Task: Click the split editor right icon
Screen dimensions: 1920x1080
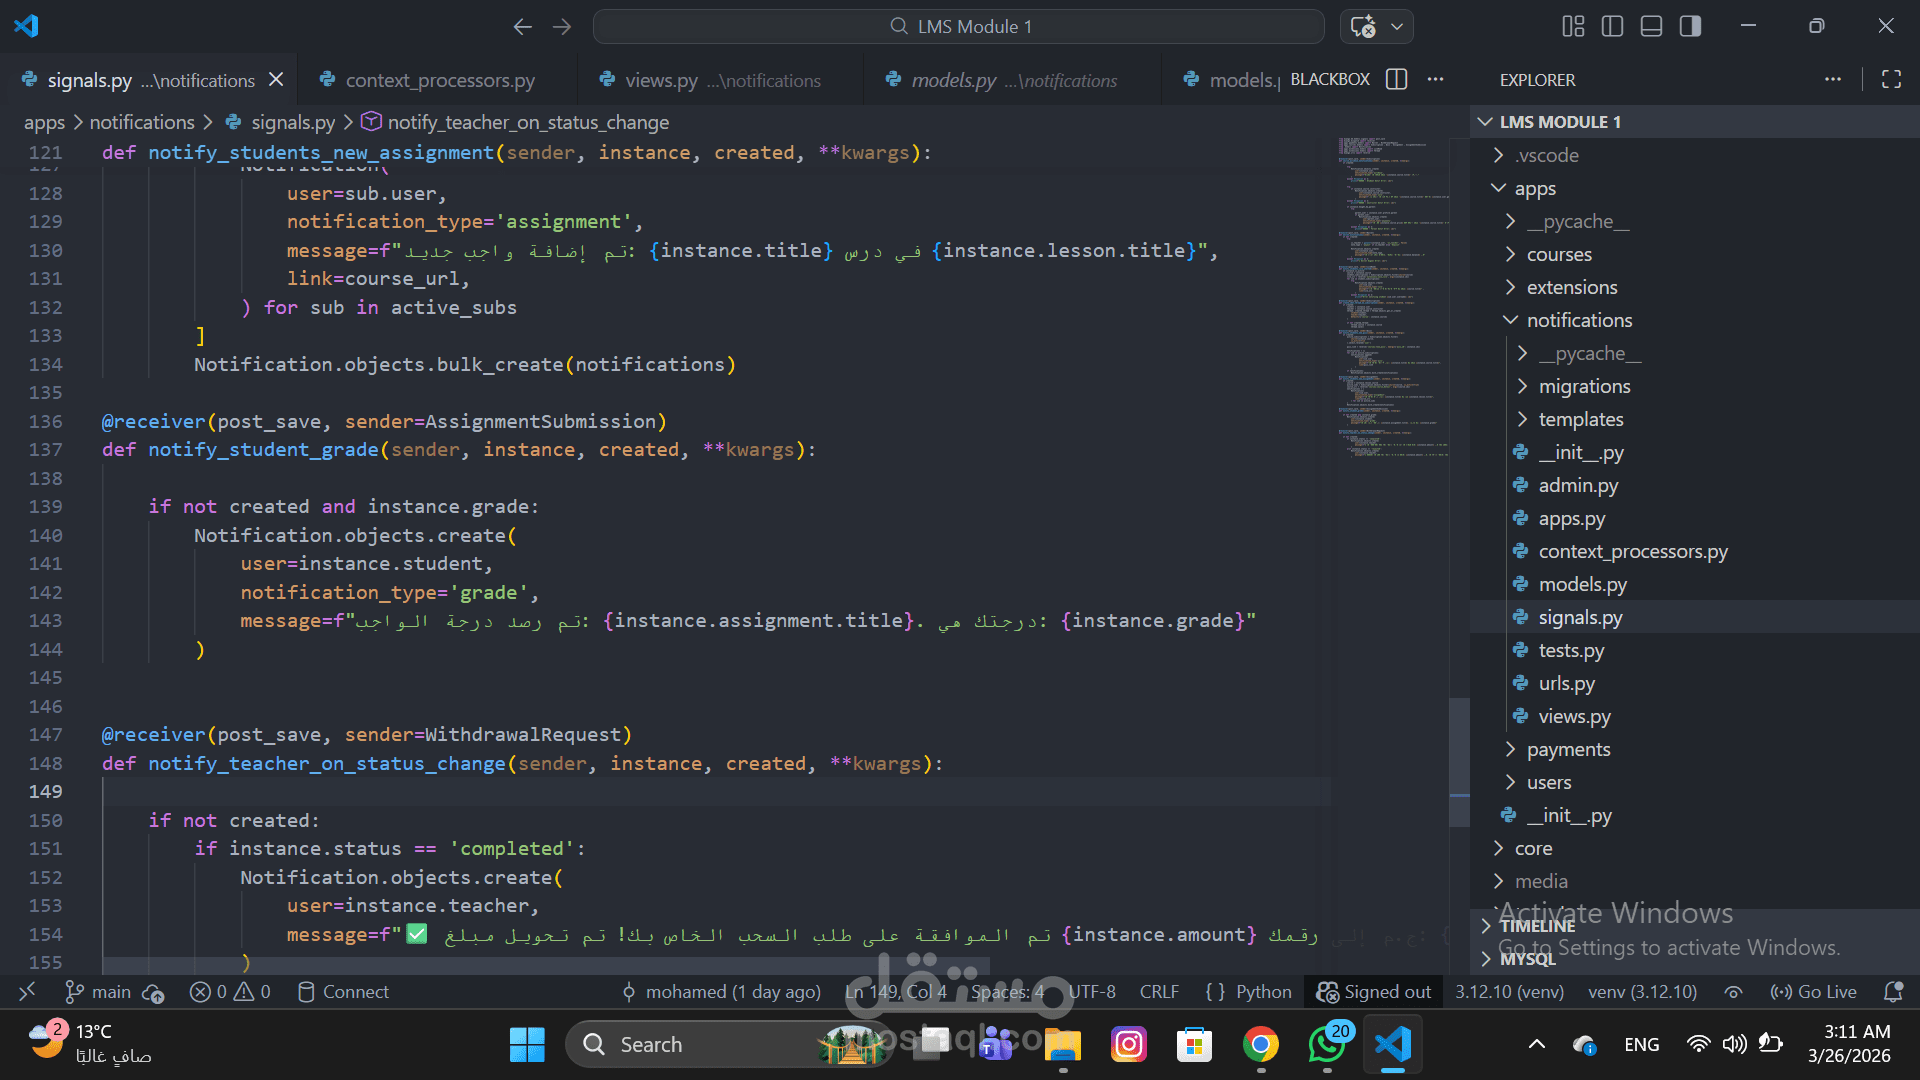Action: pyautogui.click(x=1397, y=80)
